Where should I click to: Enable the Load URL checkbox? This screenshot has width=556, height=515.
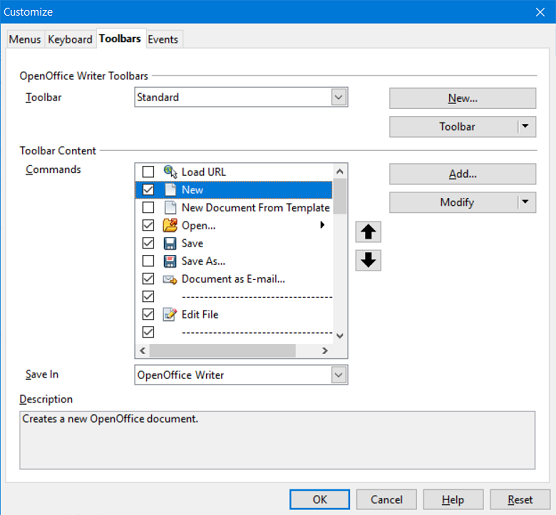[148, 172]
